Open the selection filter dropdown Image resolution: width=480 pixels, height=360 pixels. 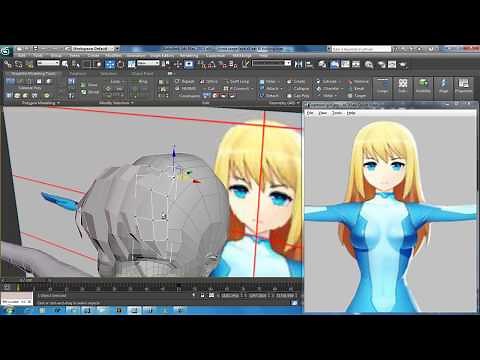point(48,63)
